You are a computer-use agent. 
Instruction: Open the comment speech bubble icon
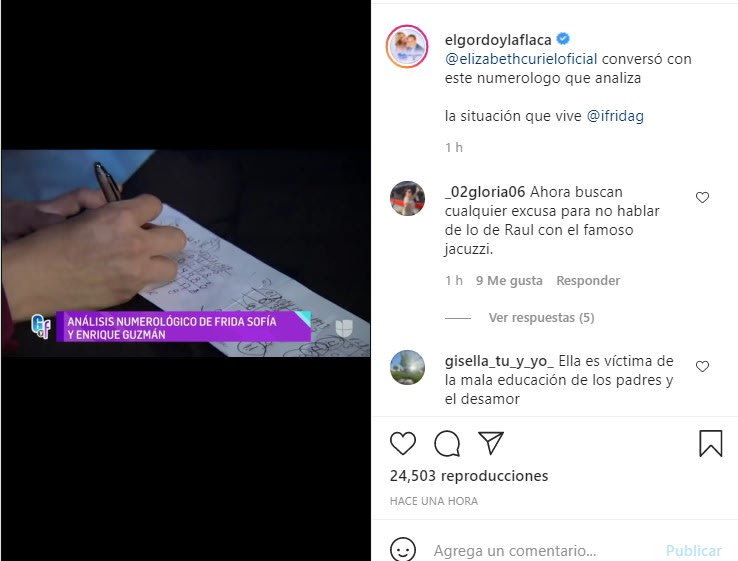point(447,443)
